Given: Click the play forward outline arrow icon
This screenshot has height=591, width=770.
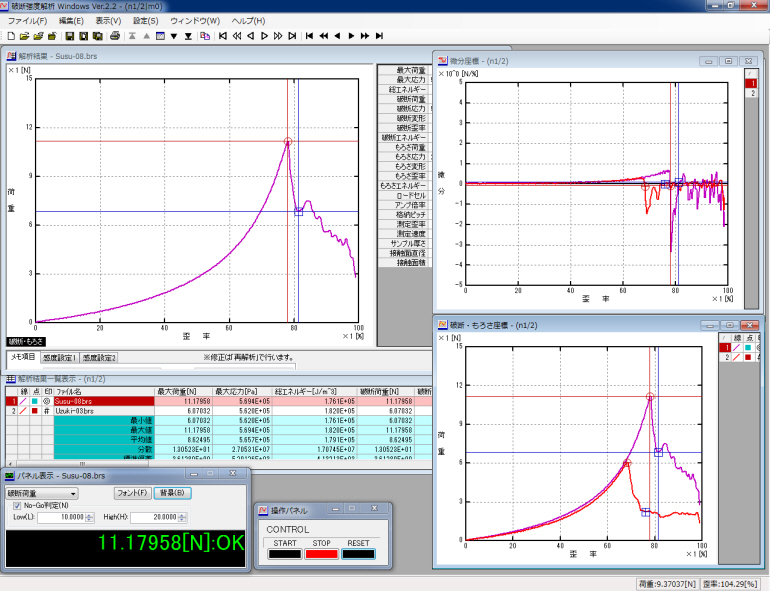Looking at the screenshot, I should pyautogui.click(x=264, y=36).
